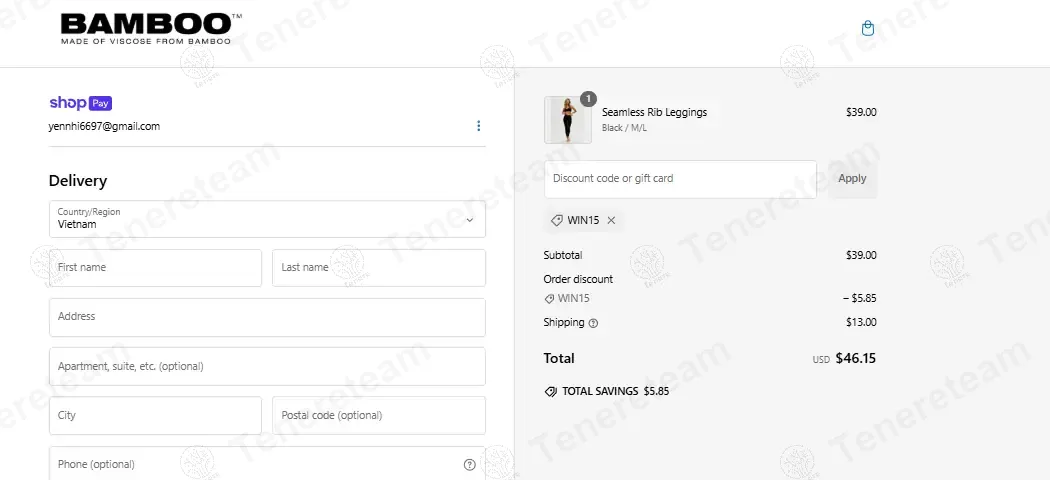Click the BAMBOO logo
1050x480 pixels.
(x=151, y=29)
